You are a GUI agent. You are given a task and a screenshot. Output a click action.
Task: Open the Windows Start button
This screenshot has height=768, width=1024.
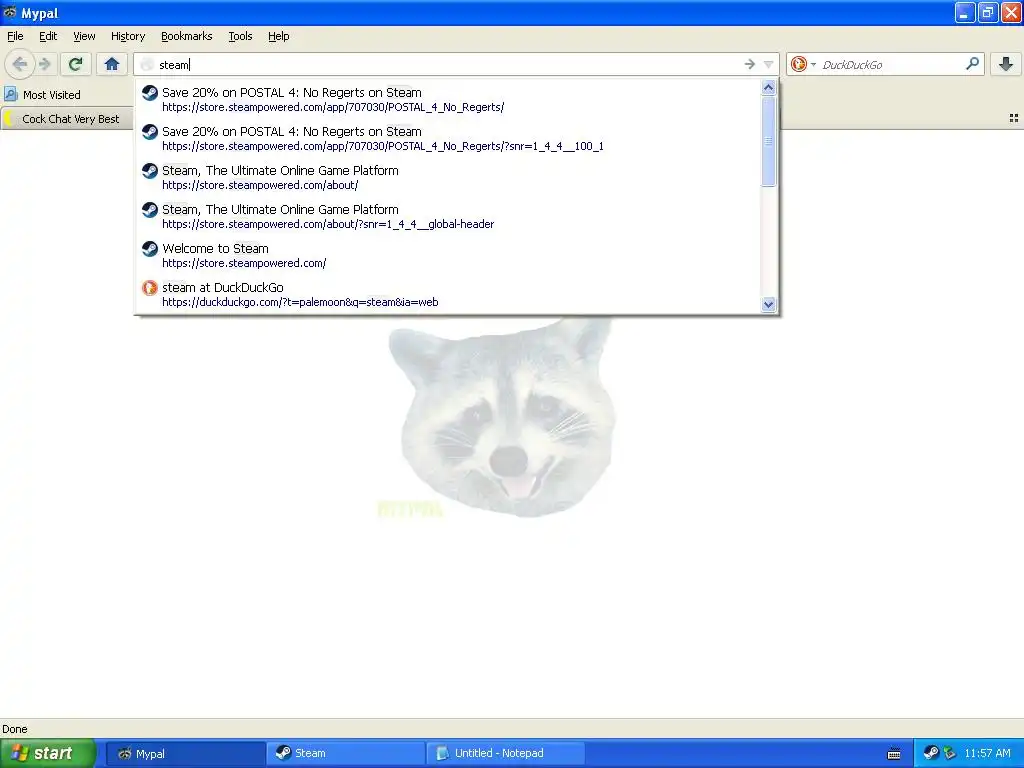48,753
